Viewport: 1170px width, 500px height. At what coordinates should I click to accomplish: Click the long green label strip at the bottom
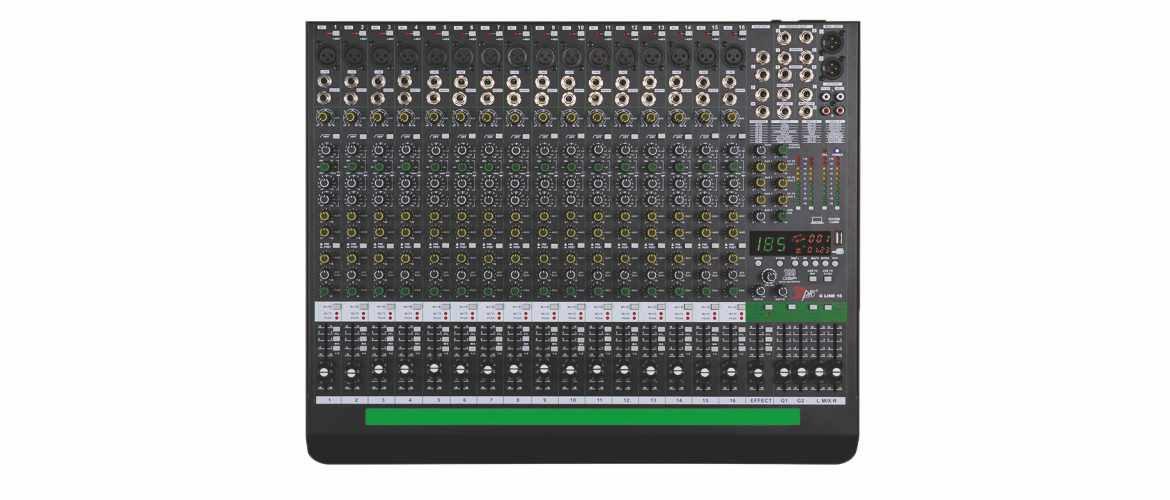tap(582, 416)
